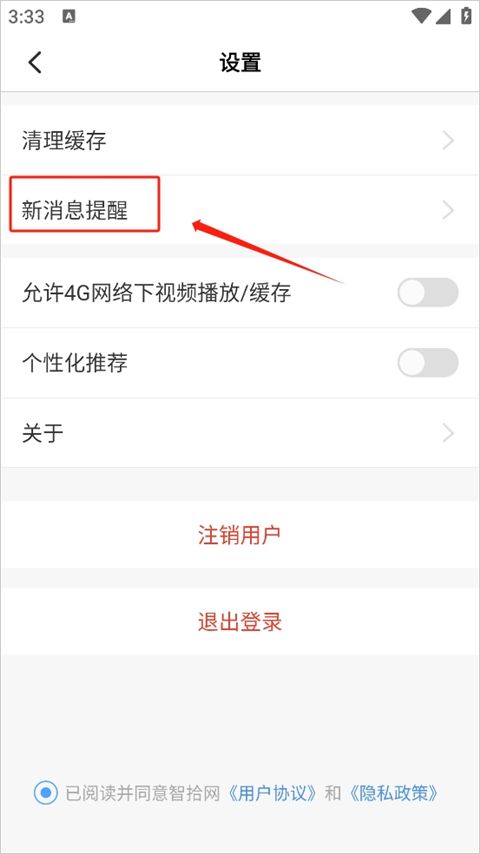Tap the battery charging icon

(466, 16)
